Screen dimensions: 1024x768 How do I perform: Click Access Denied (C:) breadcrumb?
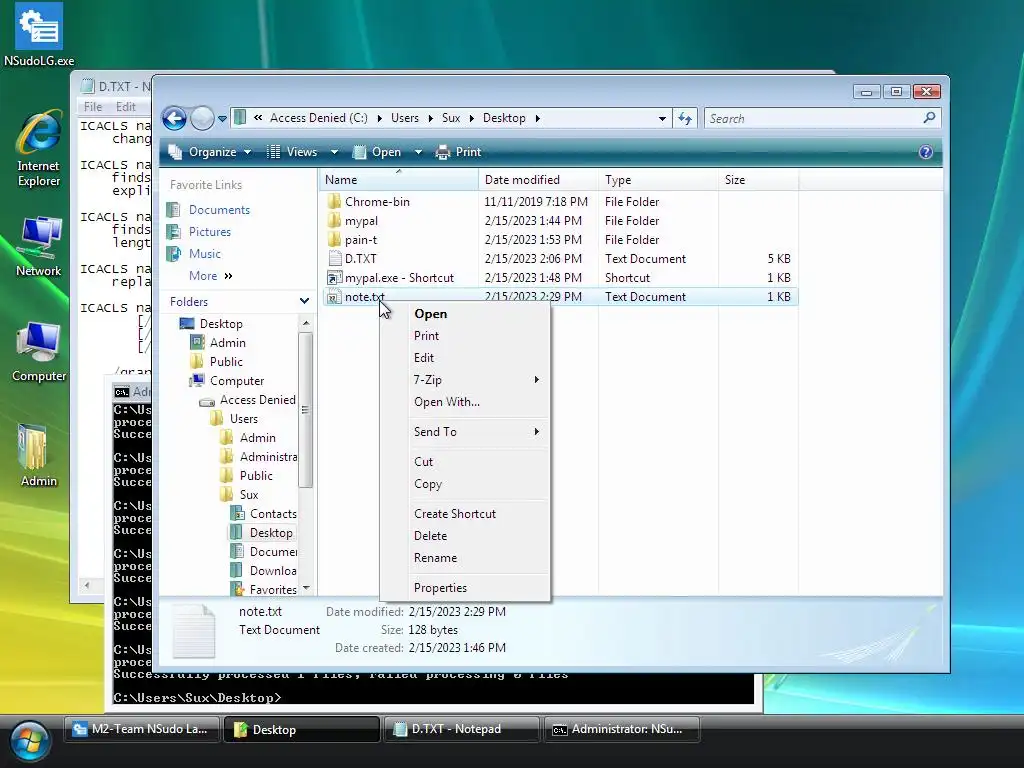[x=319, y=118]
